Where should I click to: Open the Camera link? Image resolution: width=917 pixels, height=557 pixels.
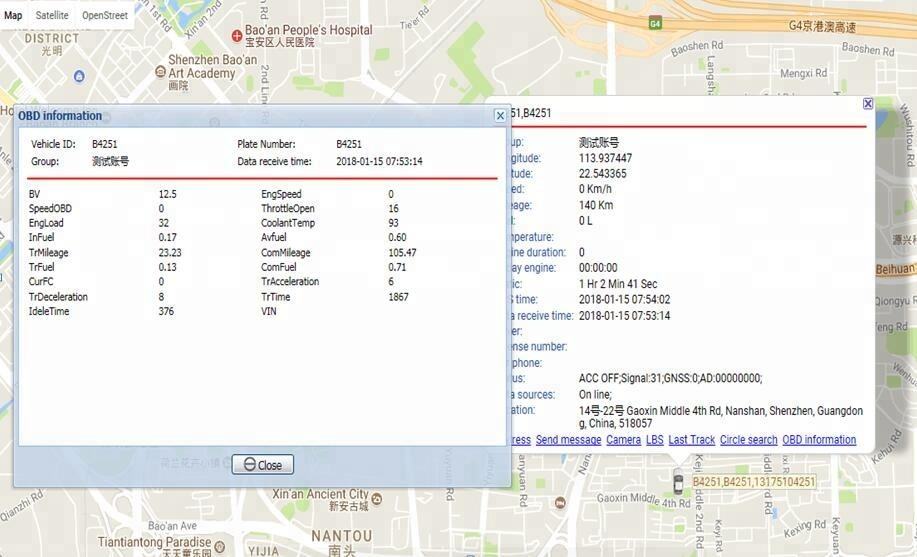[x=623, y=440]
